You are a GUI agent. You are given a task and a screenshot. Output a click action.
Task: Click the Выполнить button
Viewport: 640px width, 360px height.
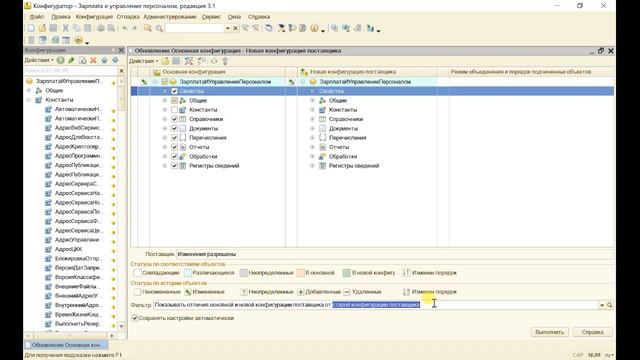[549, 332]
